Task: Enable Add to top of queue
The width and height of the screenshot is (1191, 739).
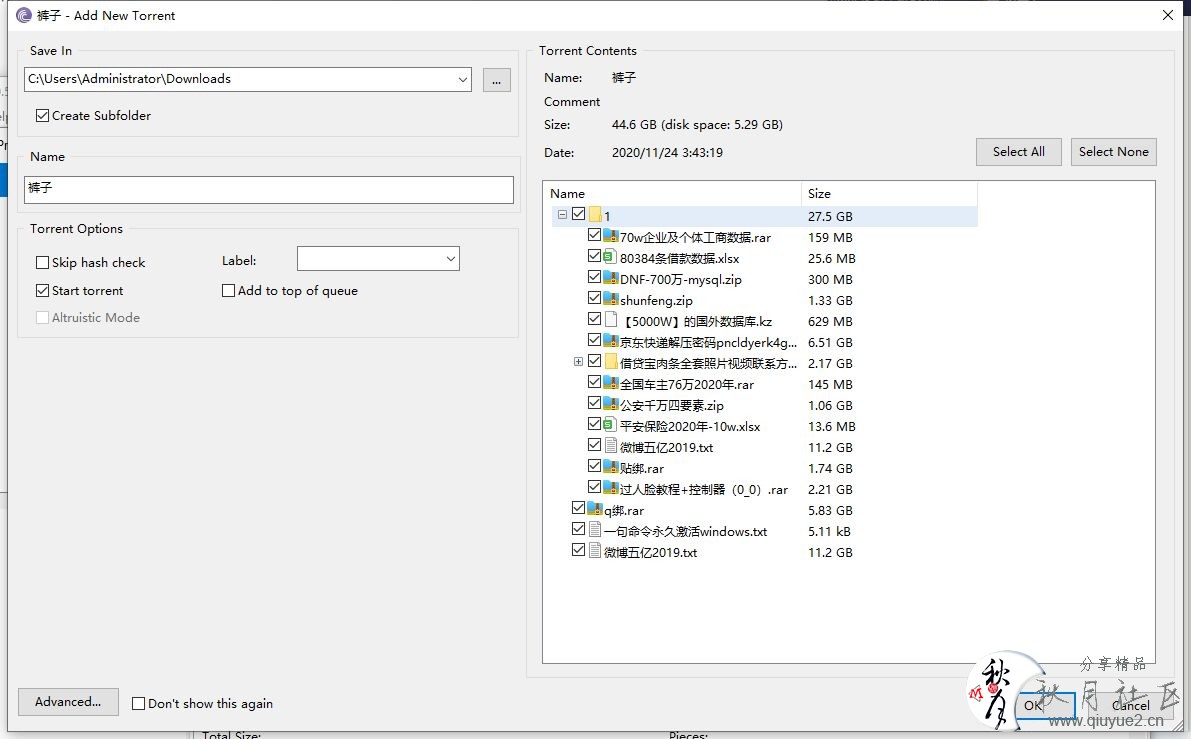Action: [228, 290]
